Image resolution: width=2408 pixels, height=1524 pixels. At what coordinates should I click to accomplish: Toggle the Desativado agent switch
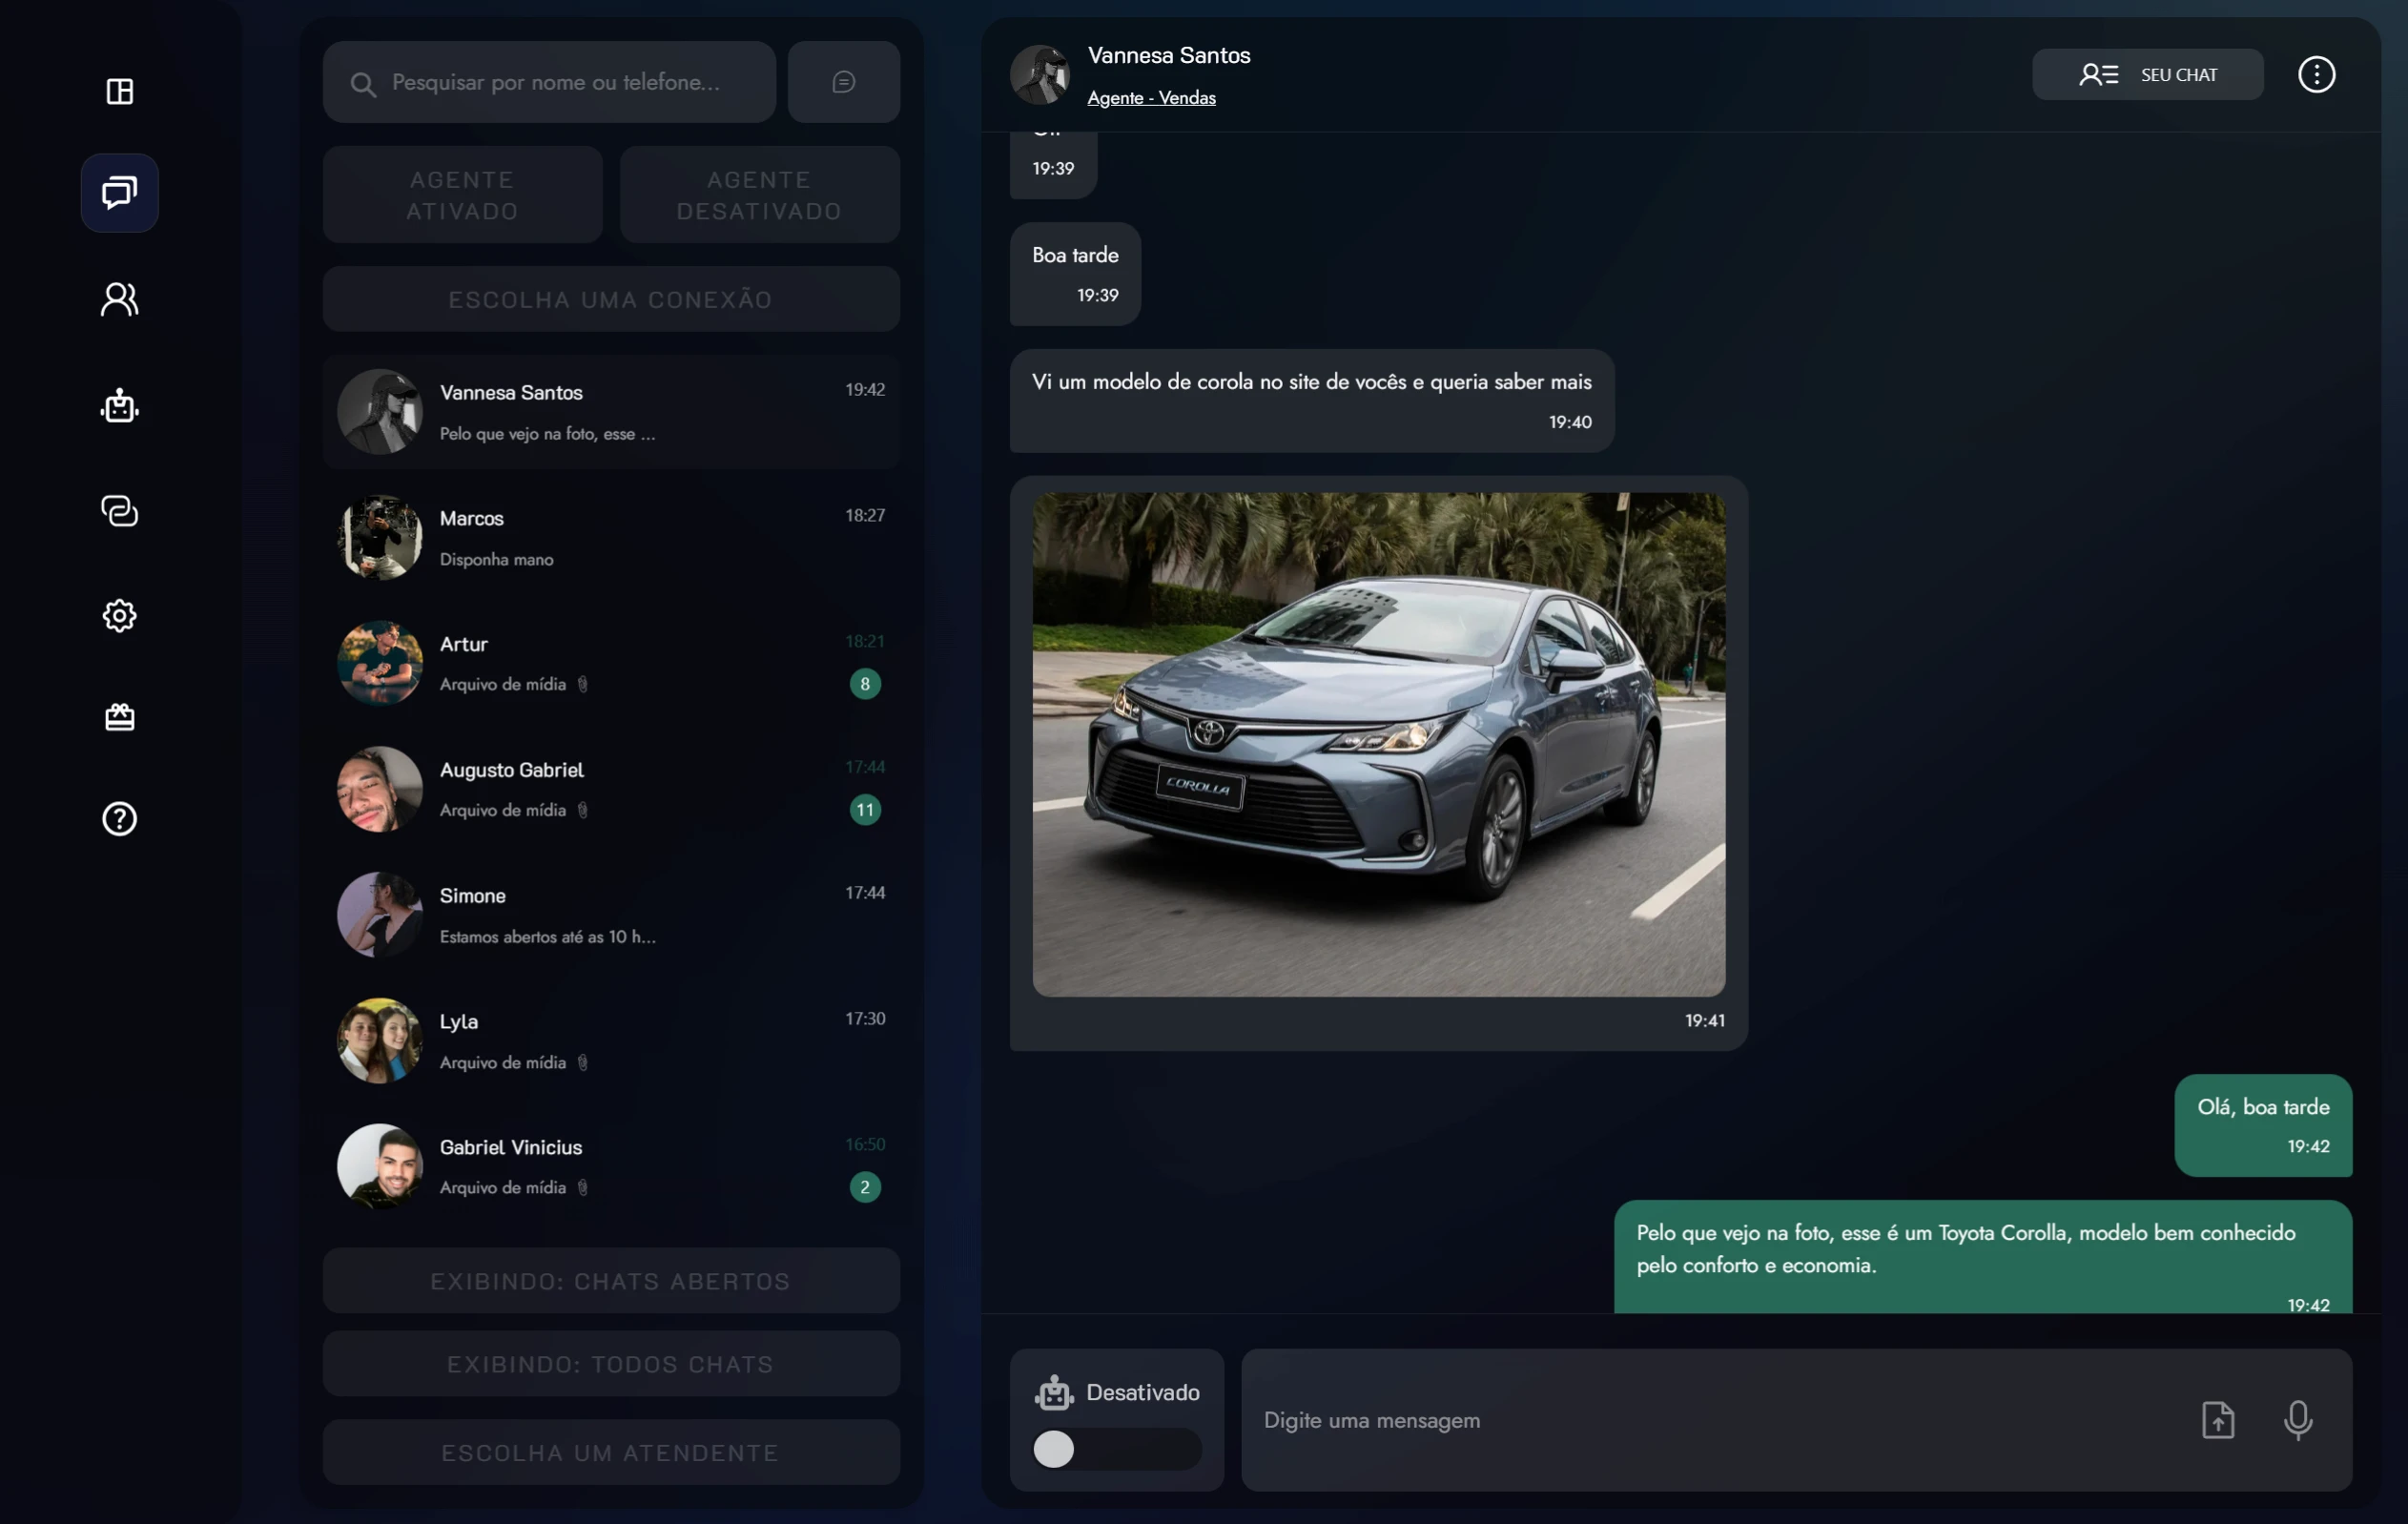point(1116,1449)
